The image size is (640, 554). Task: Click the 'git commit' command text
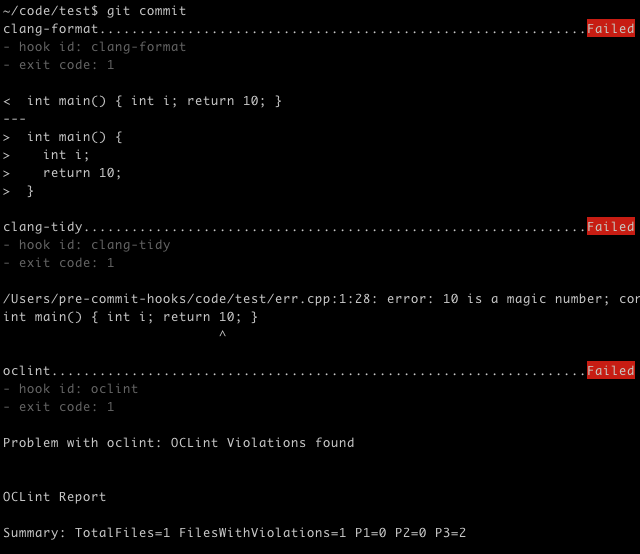click(x=146, y=11)
